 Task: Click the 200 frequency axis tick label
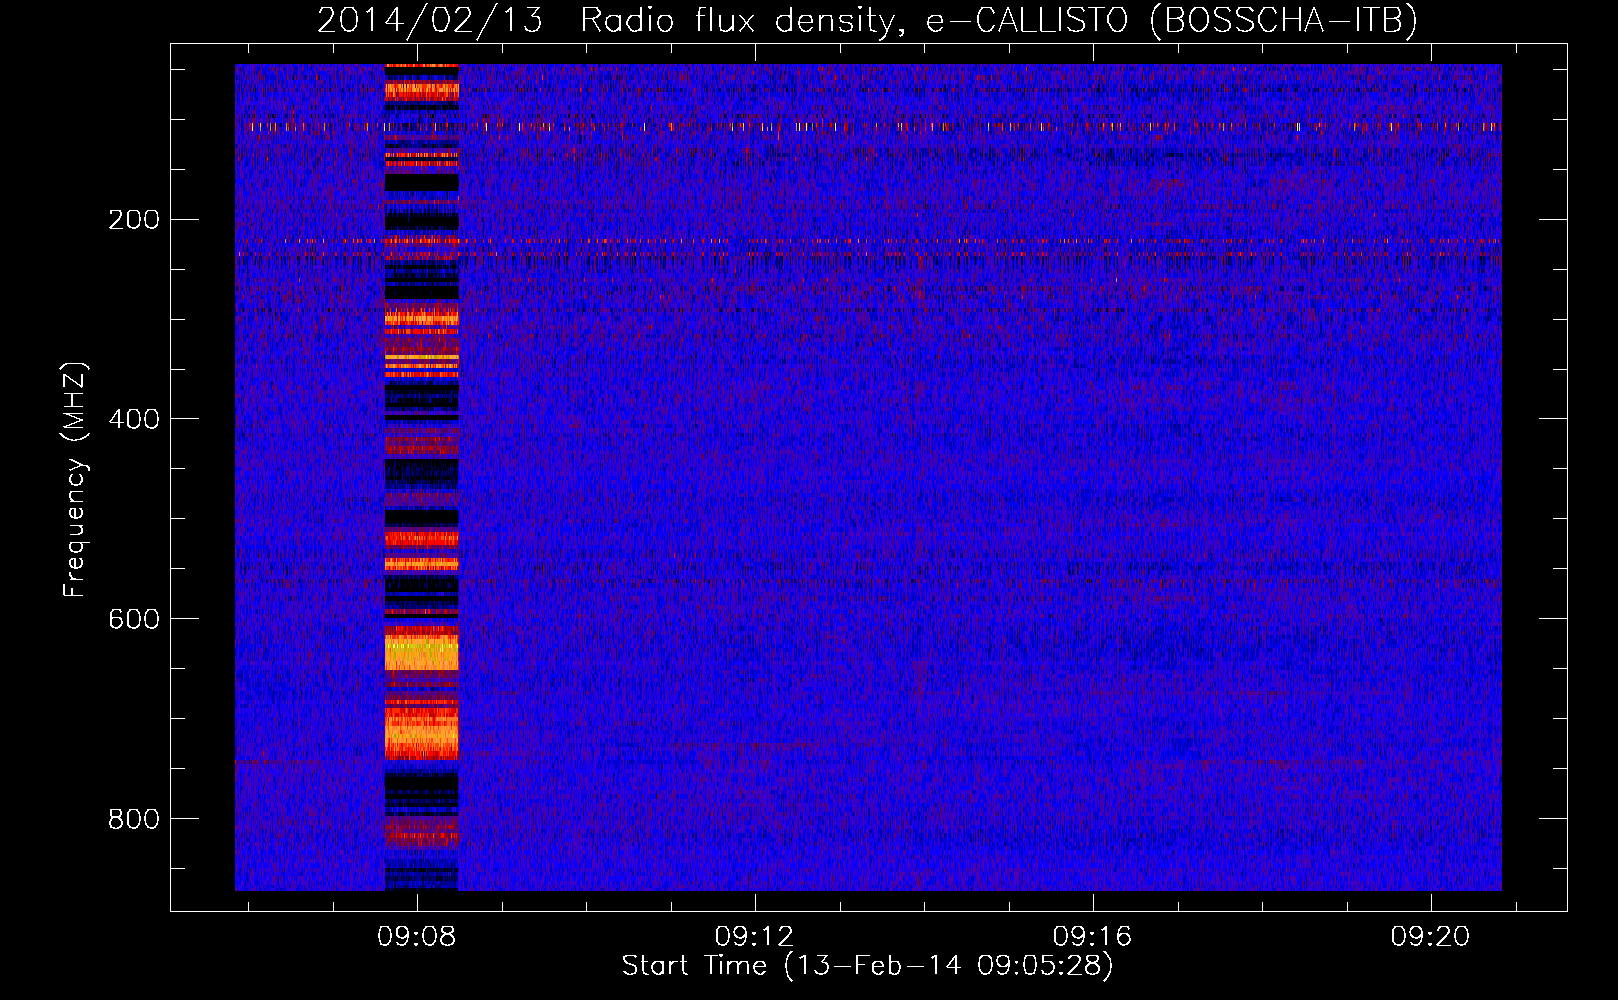[x=134, y=219]
